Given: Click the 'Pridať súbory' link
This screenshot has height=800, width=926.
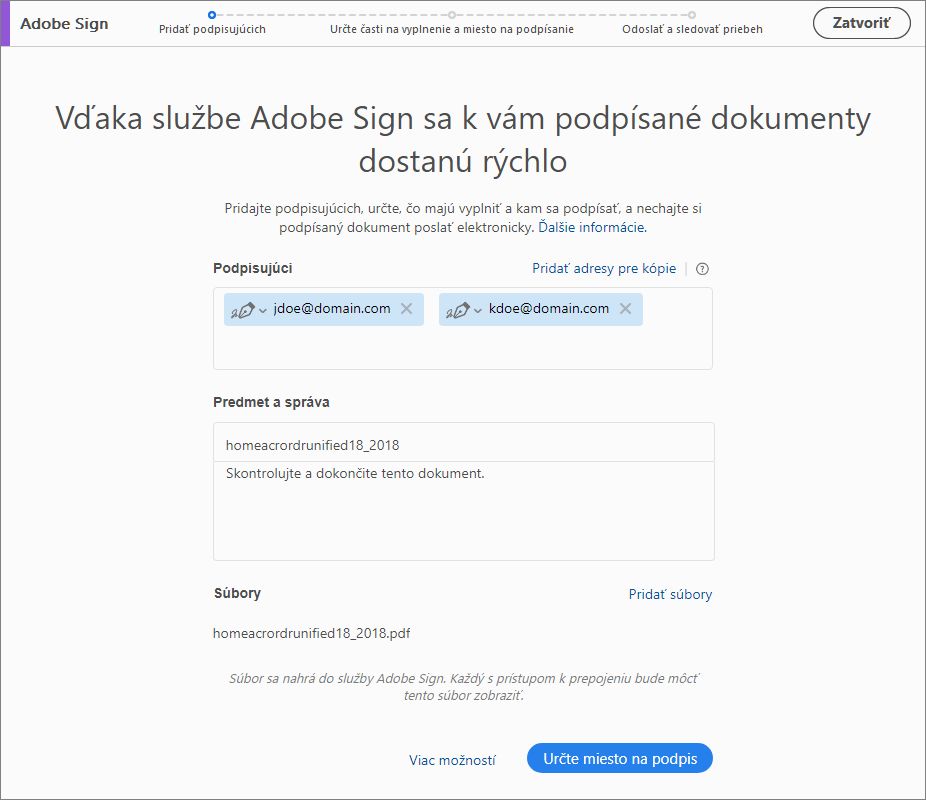Looking at the screenshot, I should point(670,594).
